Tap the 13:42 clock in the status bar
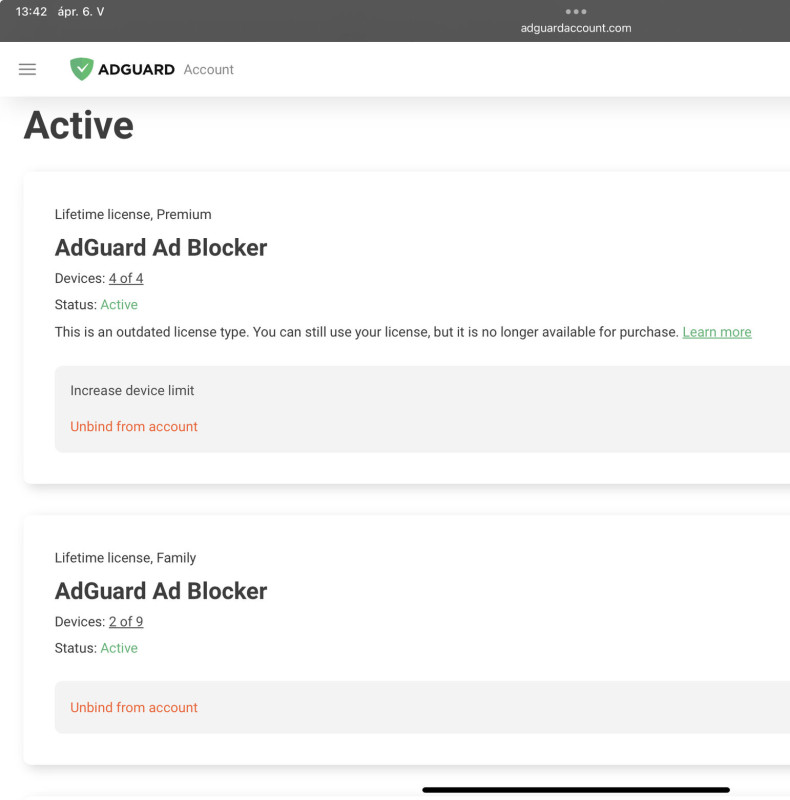Viewport: 790px width, 800px height. tap(32, 12)
